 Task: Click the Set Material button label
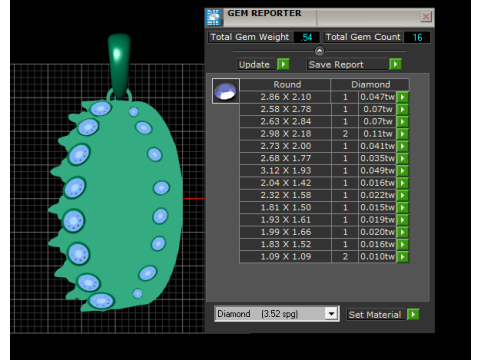pyautogui.click(x=376, y=314)
